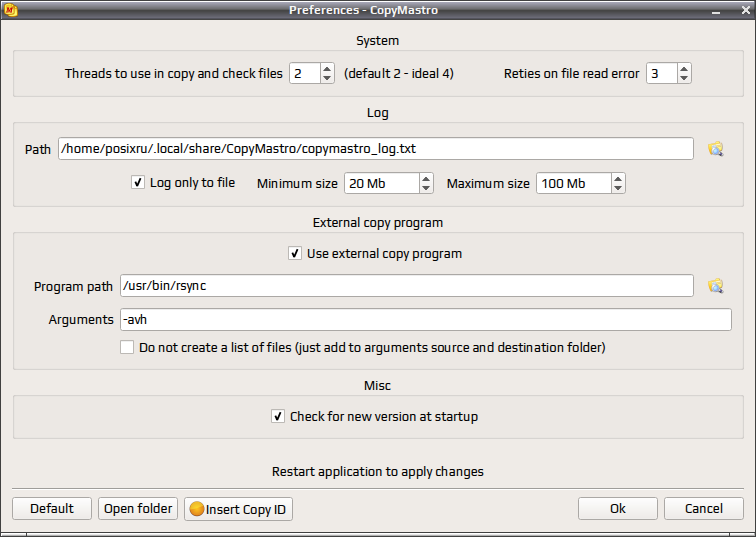756x537 pixels.
Task: Click the 'Log' section heading
Action: (378, 113)
